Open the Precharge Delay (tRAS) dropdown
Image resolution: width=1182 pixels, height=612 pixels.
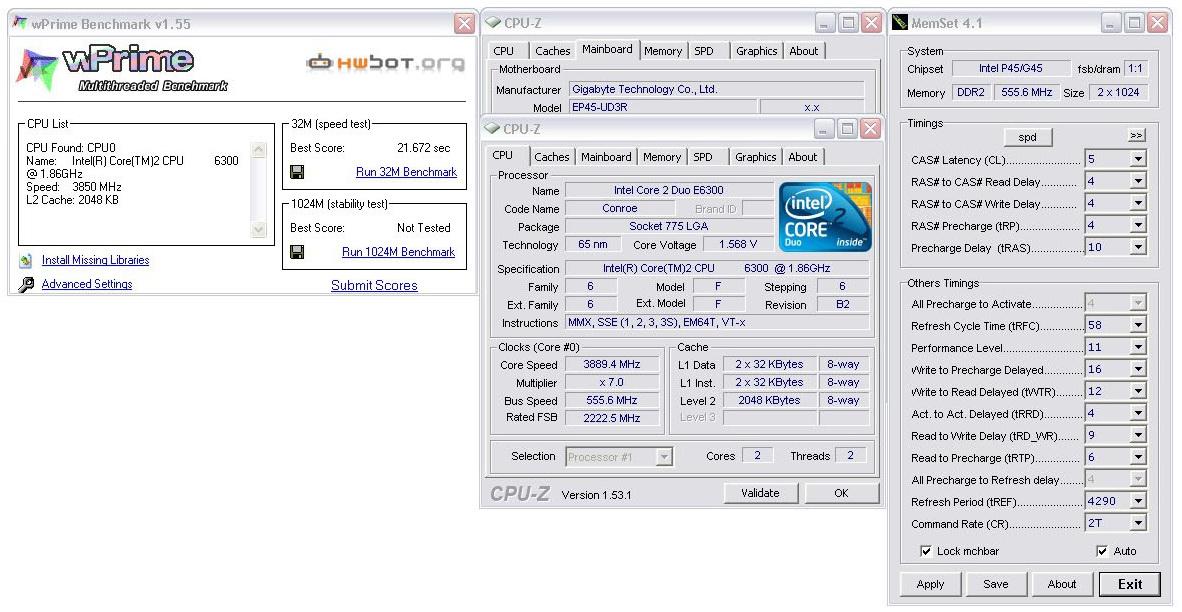click(1138, 247)
